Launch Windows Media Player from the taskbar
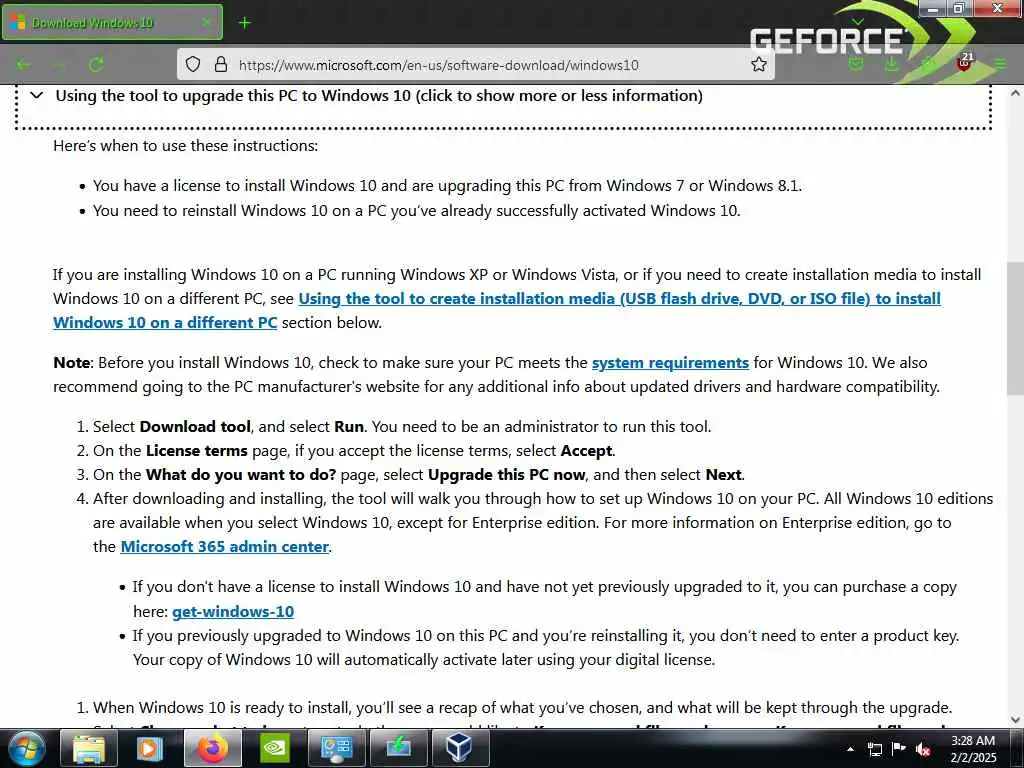 (149, 748)
